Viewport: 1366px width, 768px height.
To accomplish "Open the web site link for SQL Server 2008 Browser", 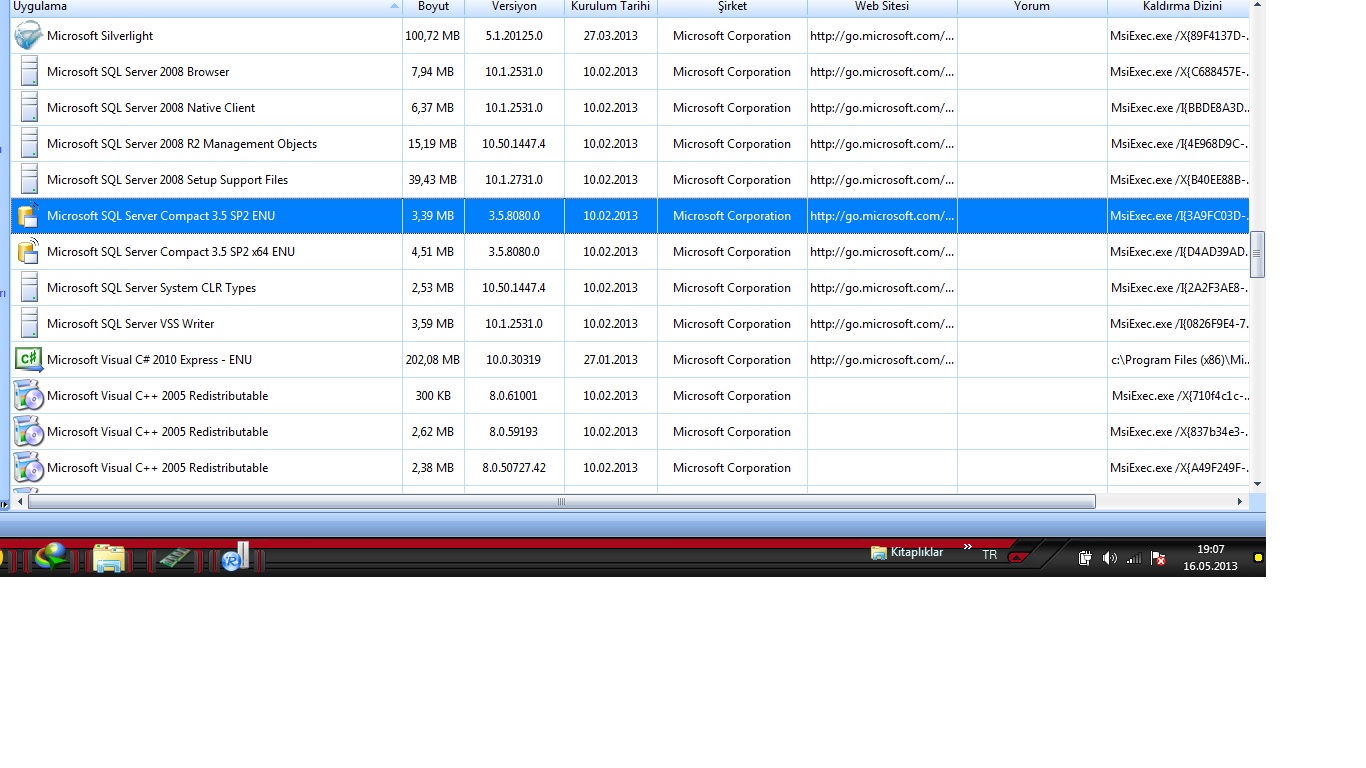I will [x=882, y=72].
